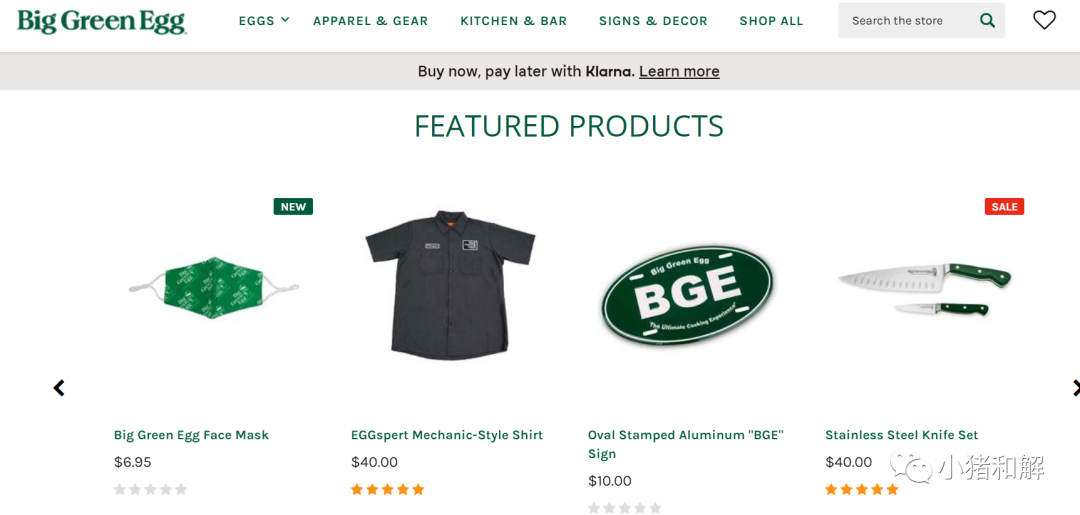This screenshot has width=1080, height=515.
Task: Click the green face mask image
Action: pyautogui.click(x=214, y=290)
